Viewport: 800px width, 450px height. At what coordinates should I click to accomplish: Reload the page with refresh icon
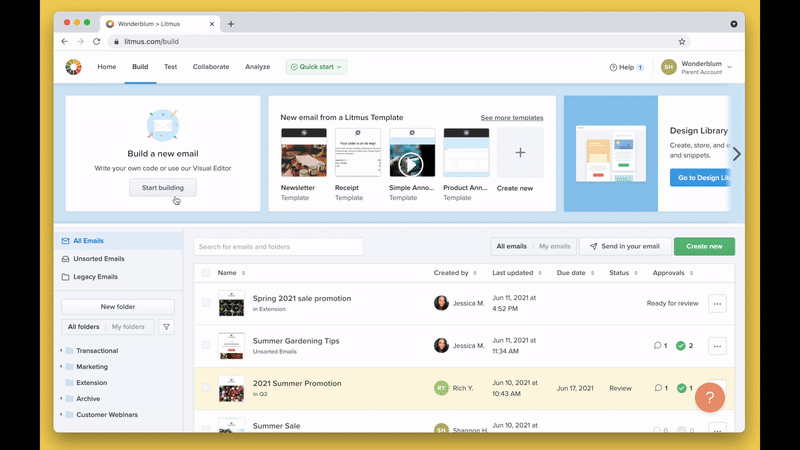(96, 41)
